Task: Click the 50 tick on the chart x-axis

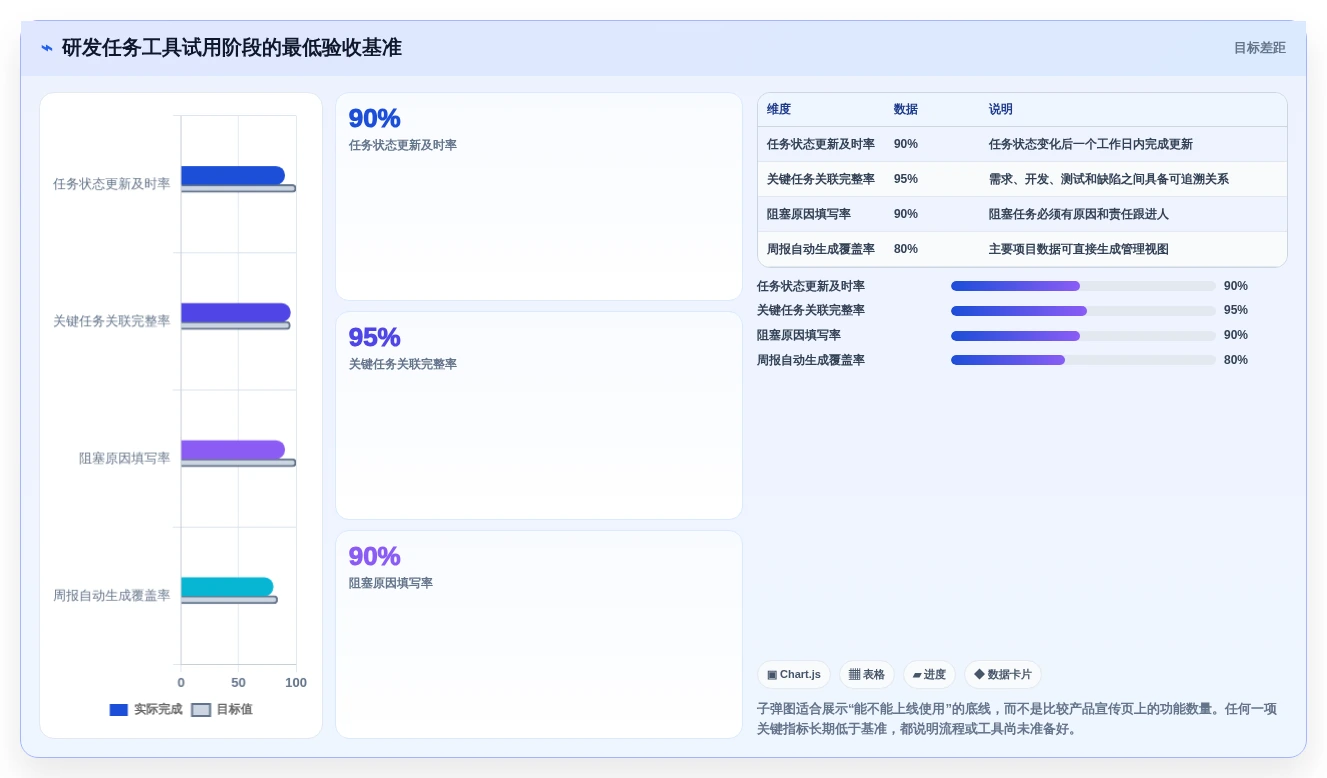Action: point(238,682)
